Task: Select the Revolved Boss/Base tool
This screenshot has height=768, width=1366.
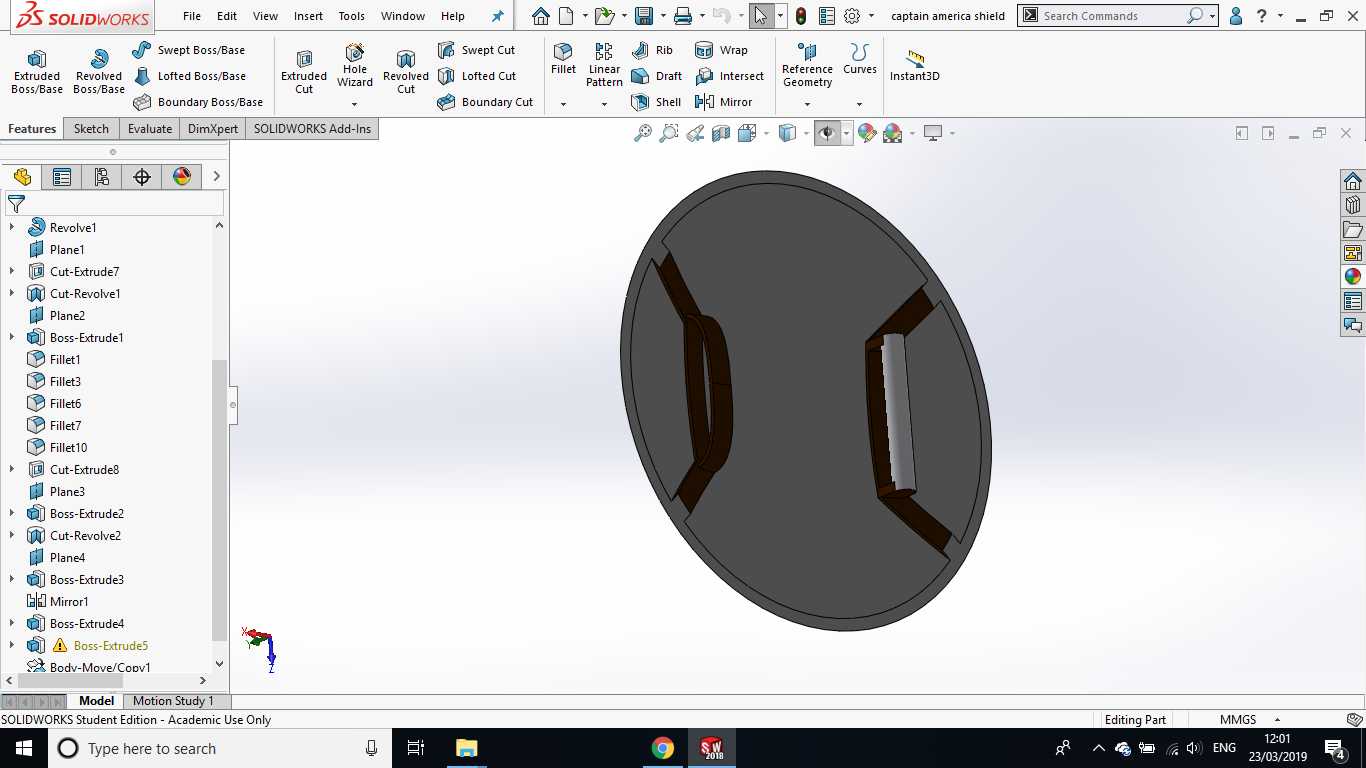Action: pos(99,71)
